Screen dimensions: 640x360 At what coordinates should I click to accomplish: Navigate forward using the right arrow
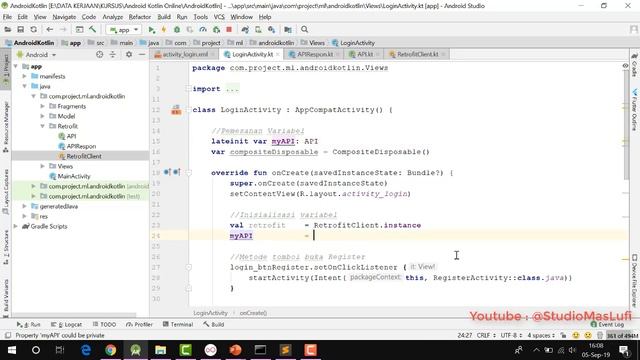(x=63, y=29)
